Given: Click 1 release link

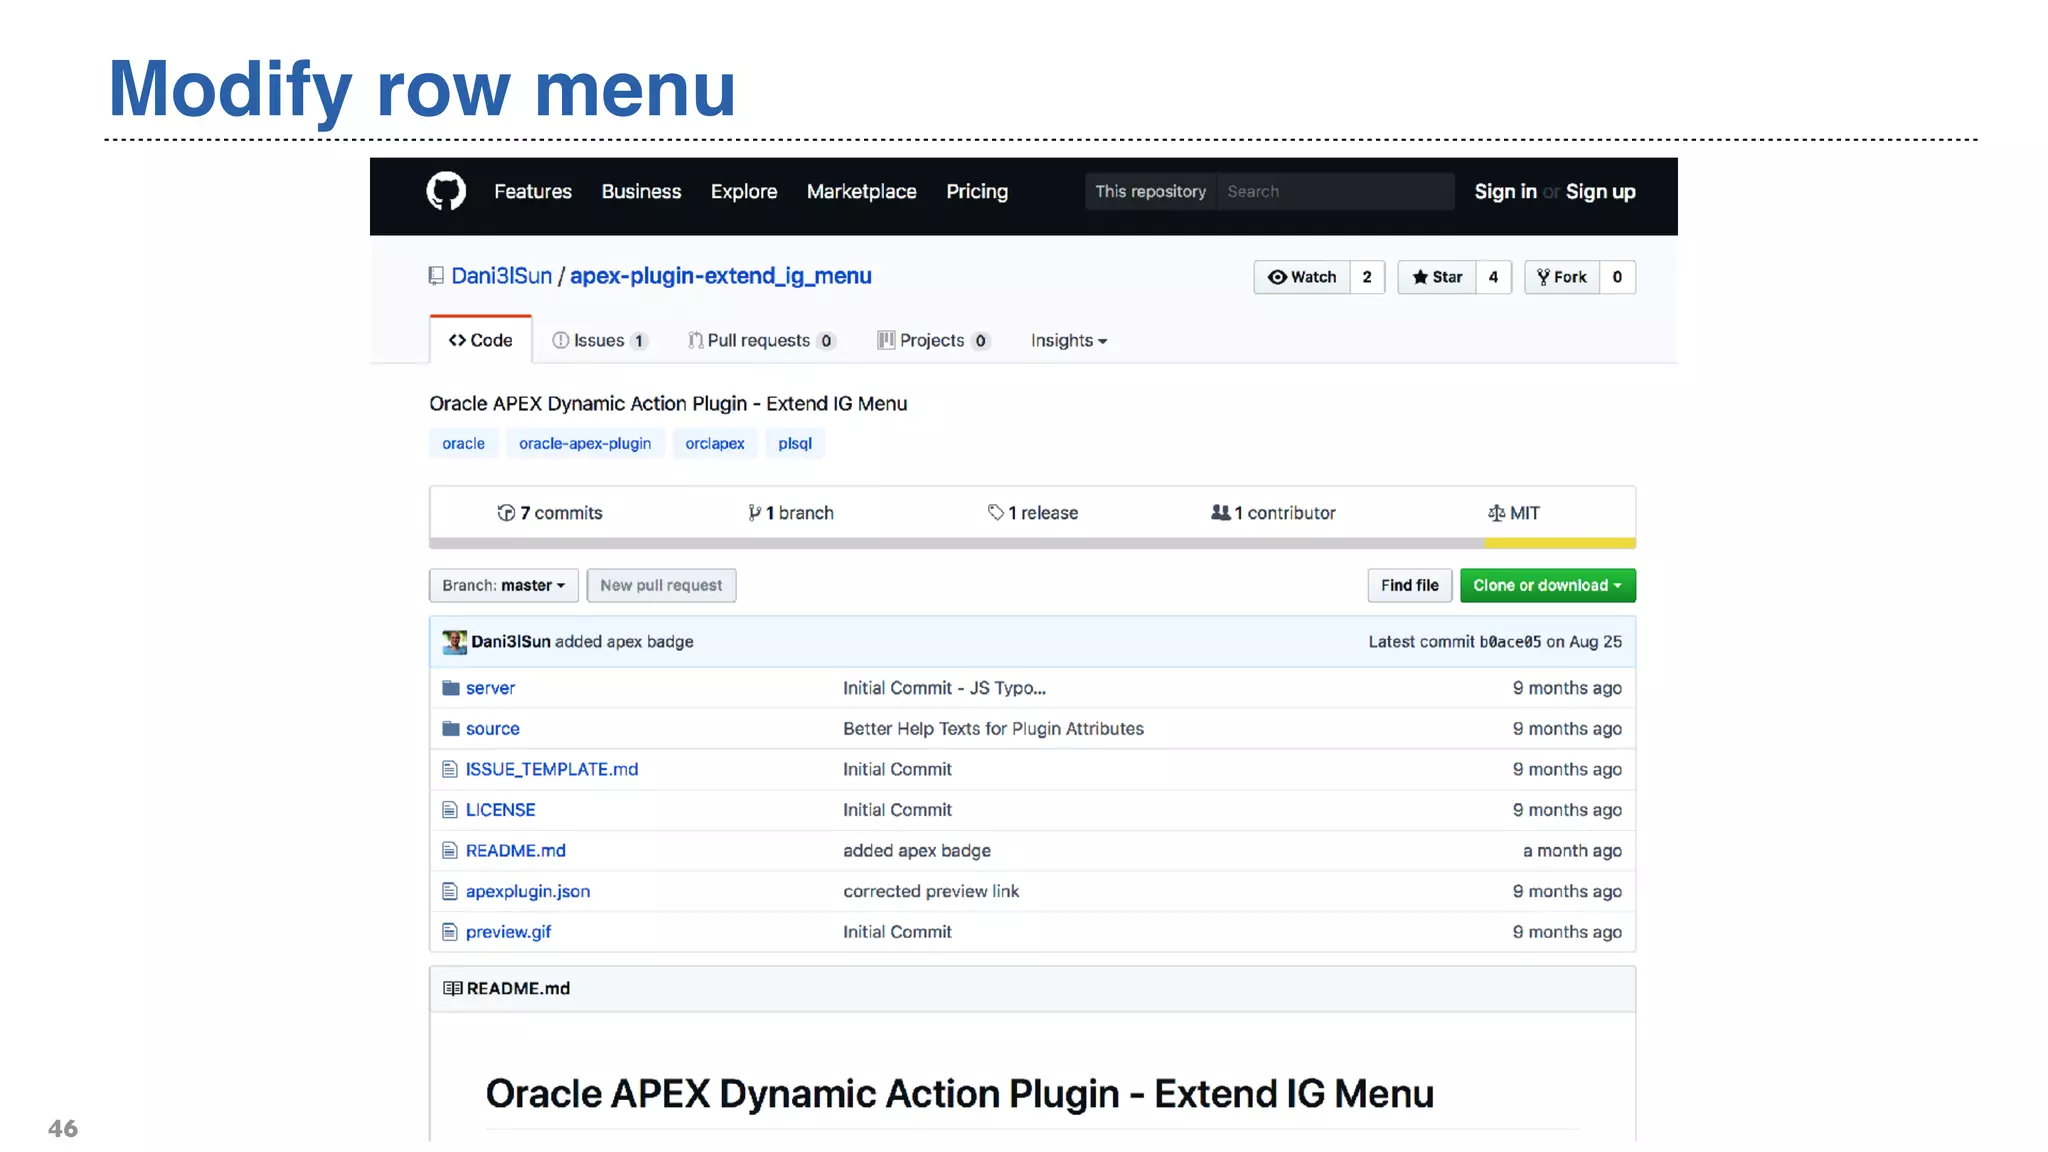Looking at the screenshot, I should (x=1033, y=513).
